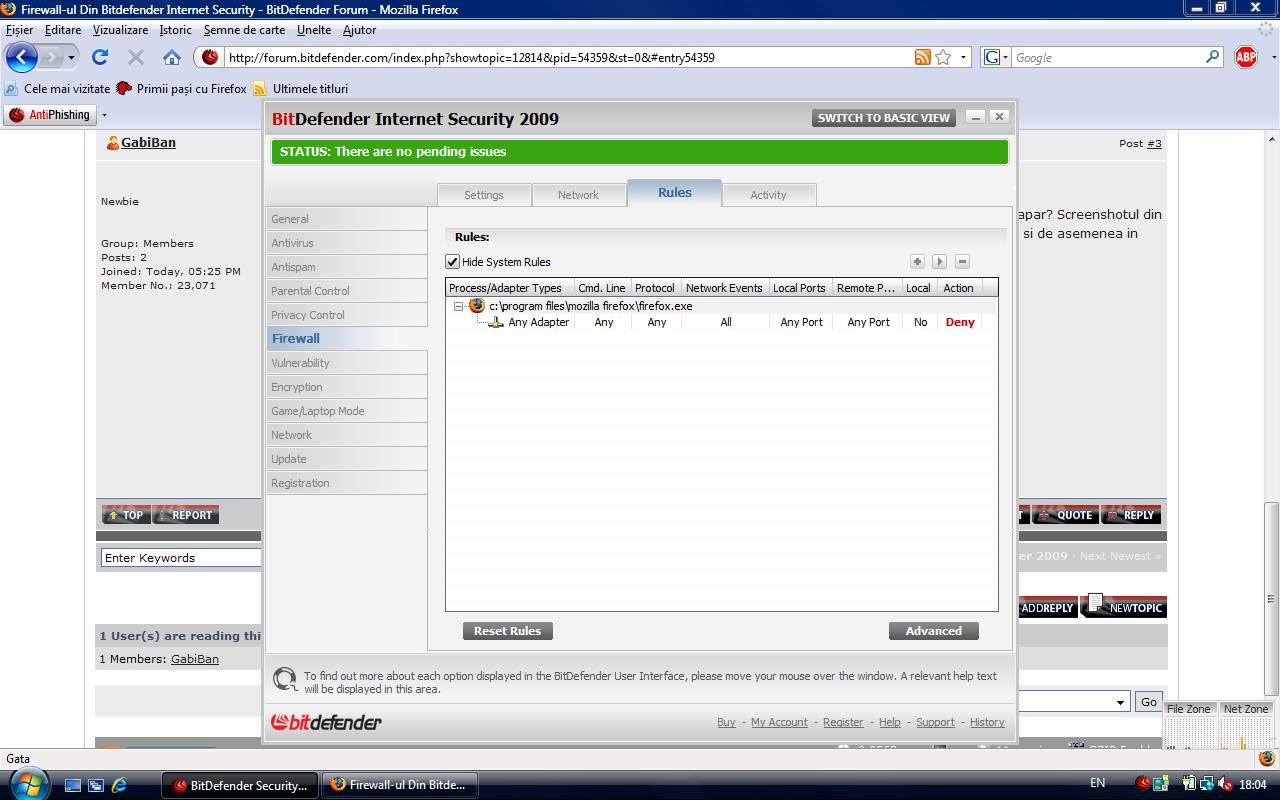Click forum REPORT button
Viewport: 1280px width, 800px height.
185,515
